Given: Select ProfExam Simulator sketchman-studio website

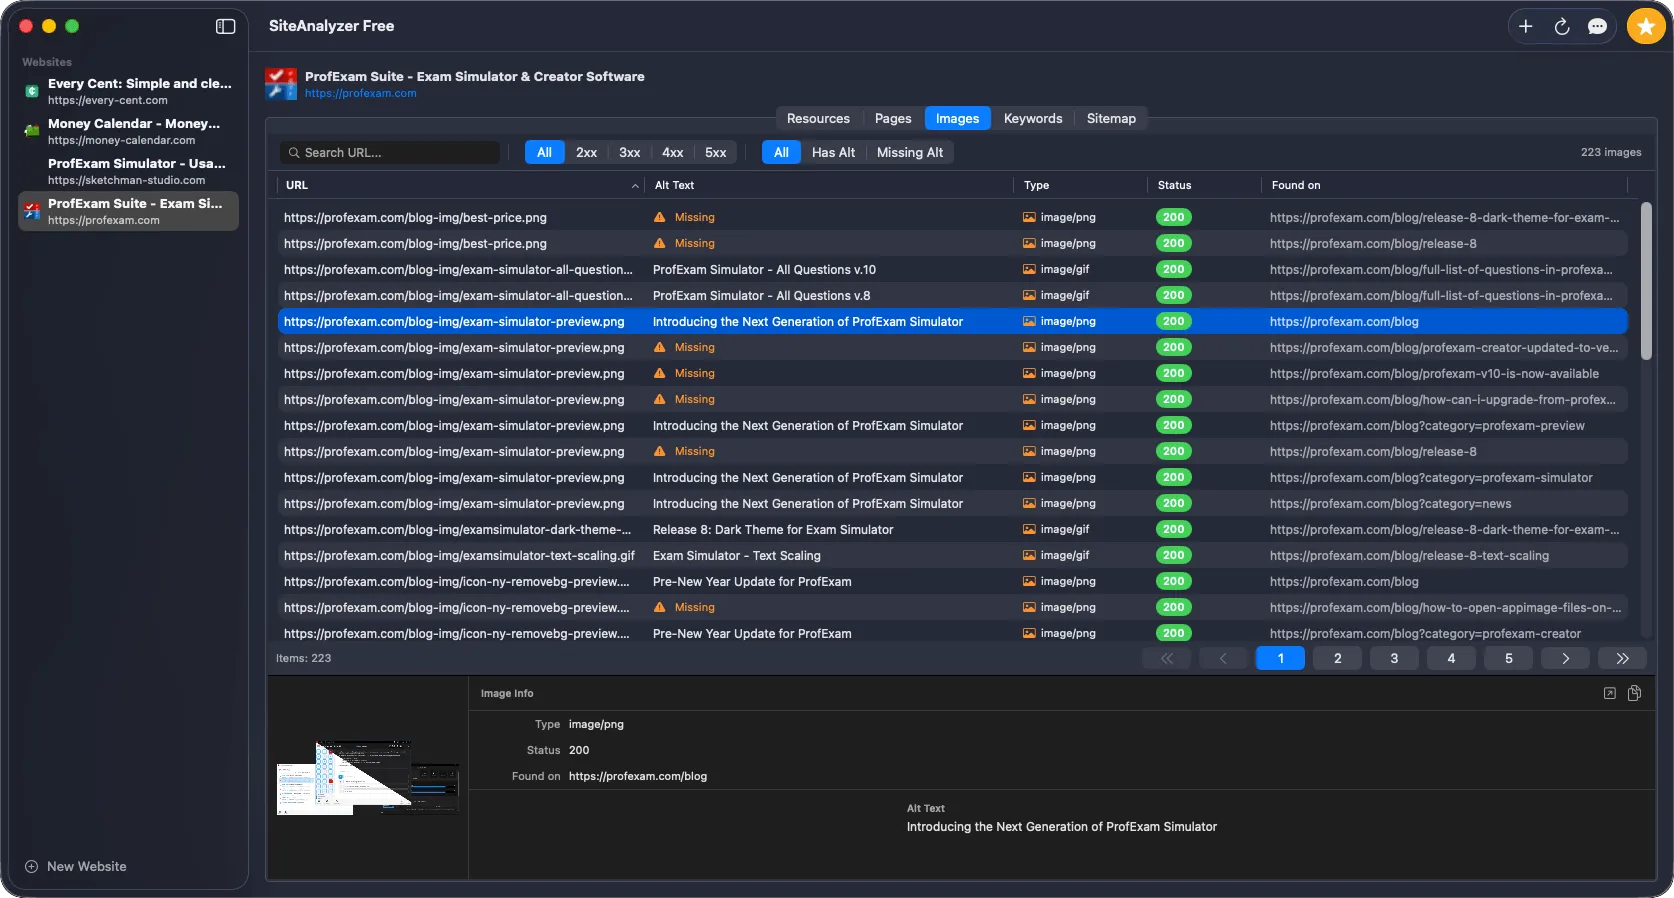Looking at the screenshot, I should tap(128, 171).
